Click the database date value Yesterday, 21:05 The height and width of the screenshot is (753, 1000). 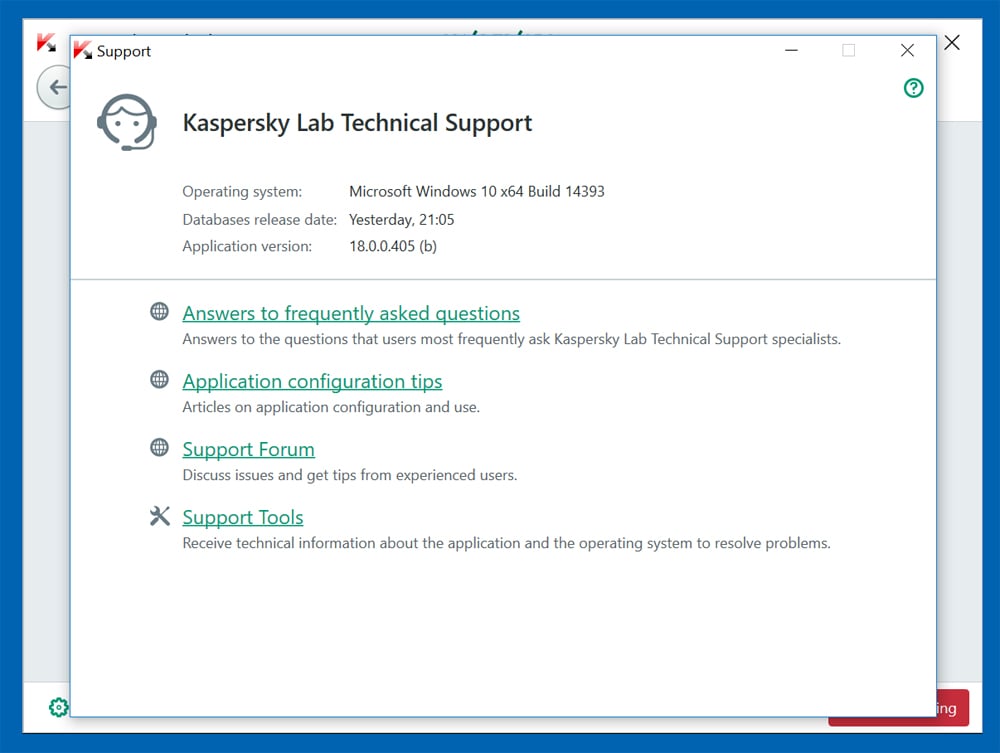pyautogui.click(x=402, y=219)
